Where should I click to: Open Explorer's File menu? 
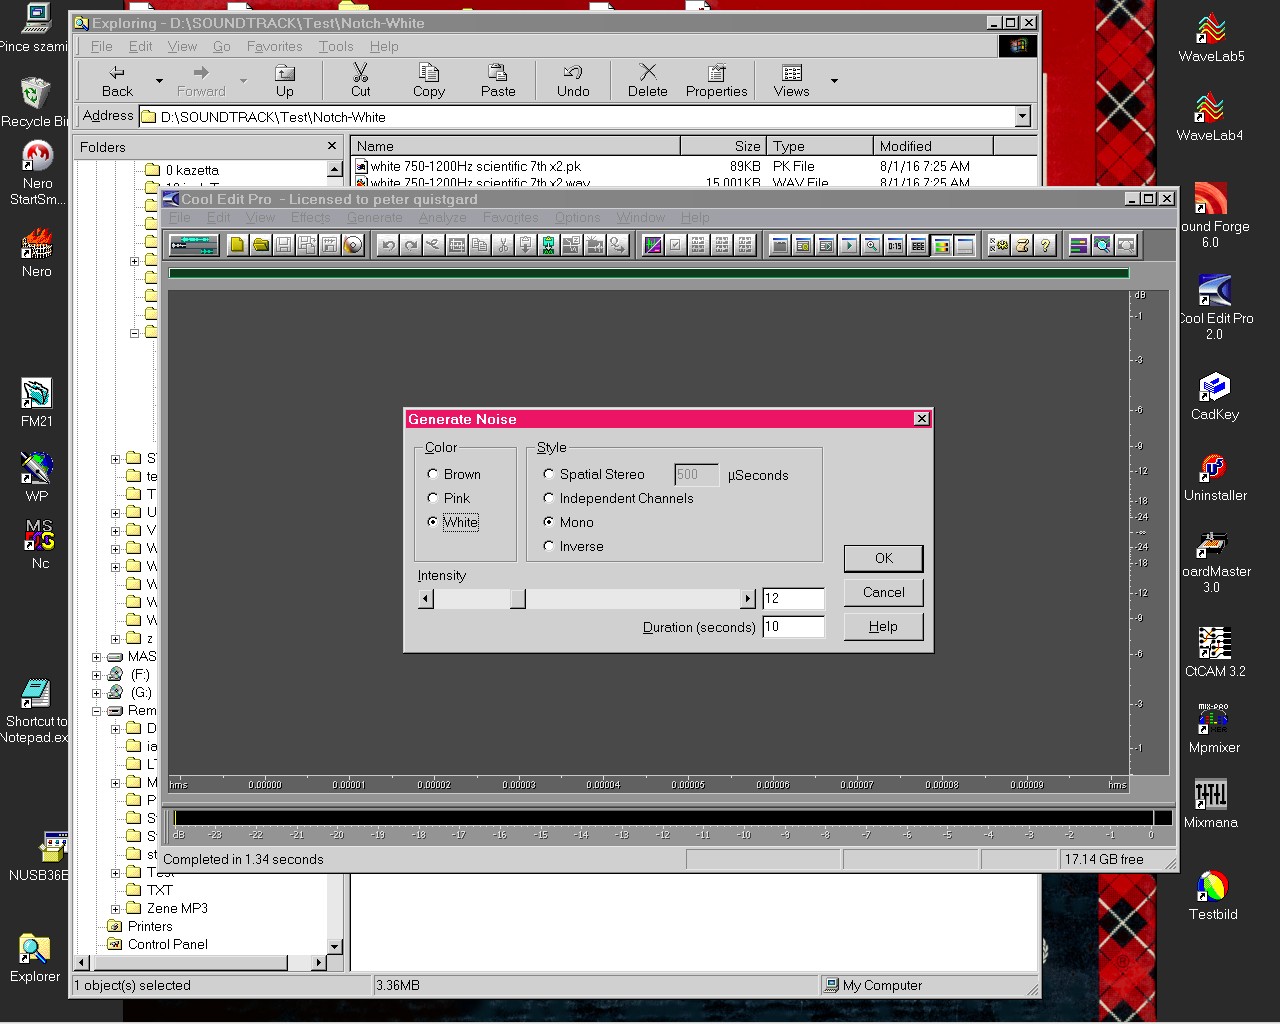coord(102,46)
